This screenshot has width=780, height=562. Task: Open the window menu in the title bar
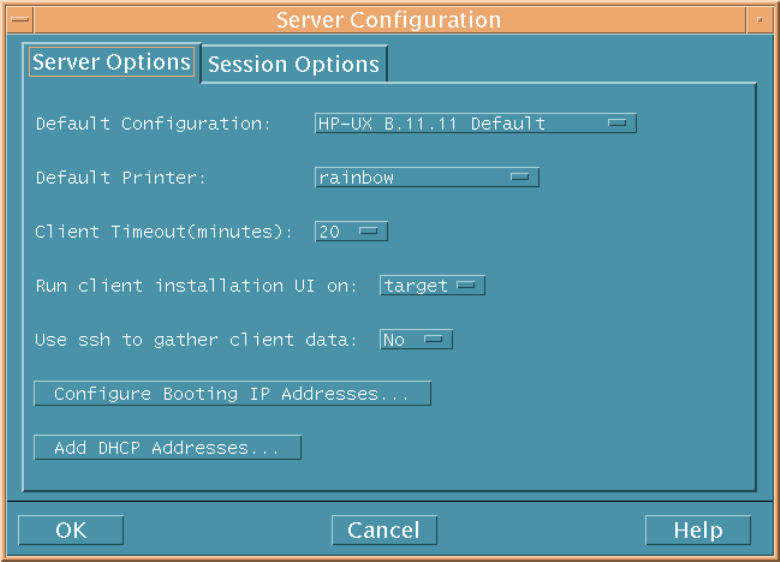(19, 20)
